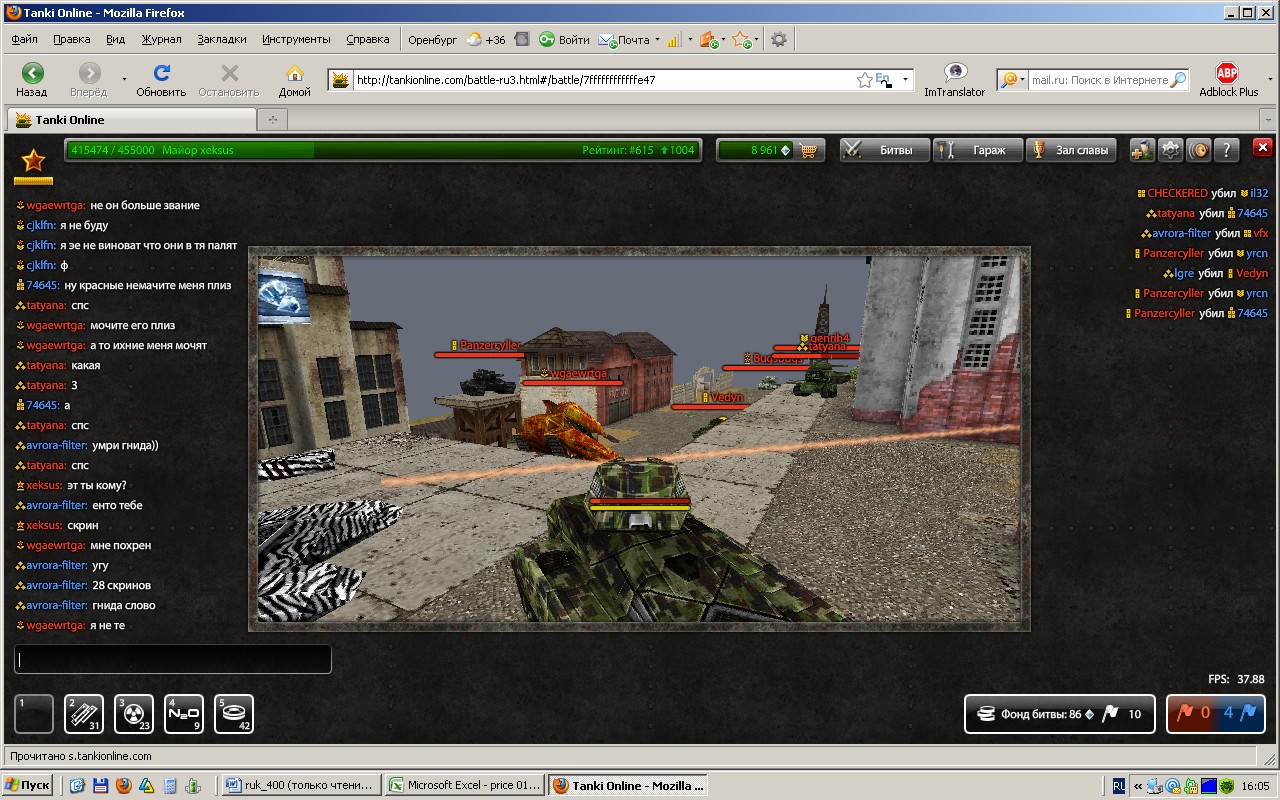Click the major rank star icon
The width and height of the screenshot is (1280, 800).
(x=34, y=160)
